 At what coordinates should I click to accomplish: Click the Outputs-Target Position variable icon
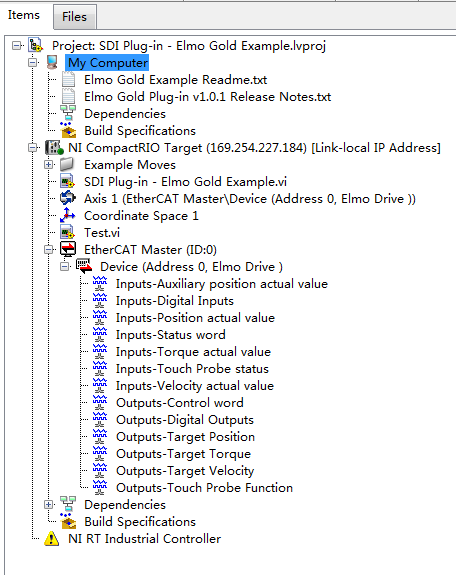[x=100, y=437]
